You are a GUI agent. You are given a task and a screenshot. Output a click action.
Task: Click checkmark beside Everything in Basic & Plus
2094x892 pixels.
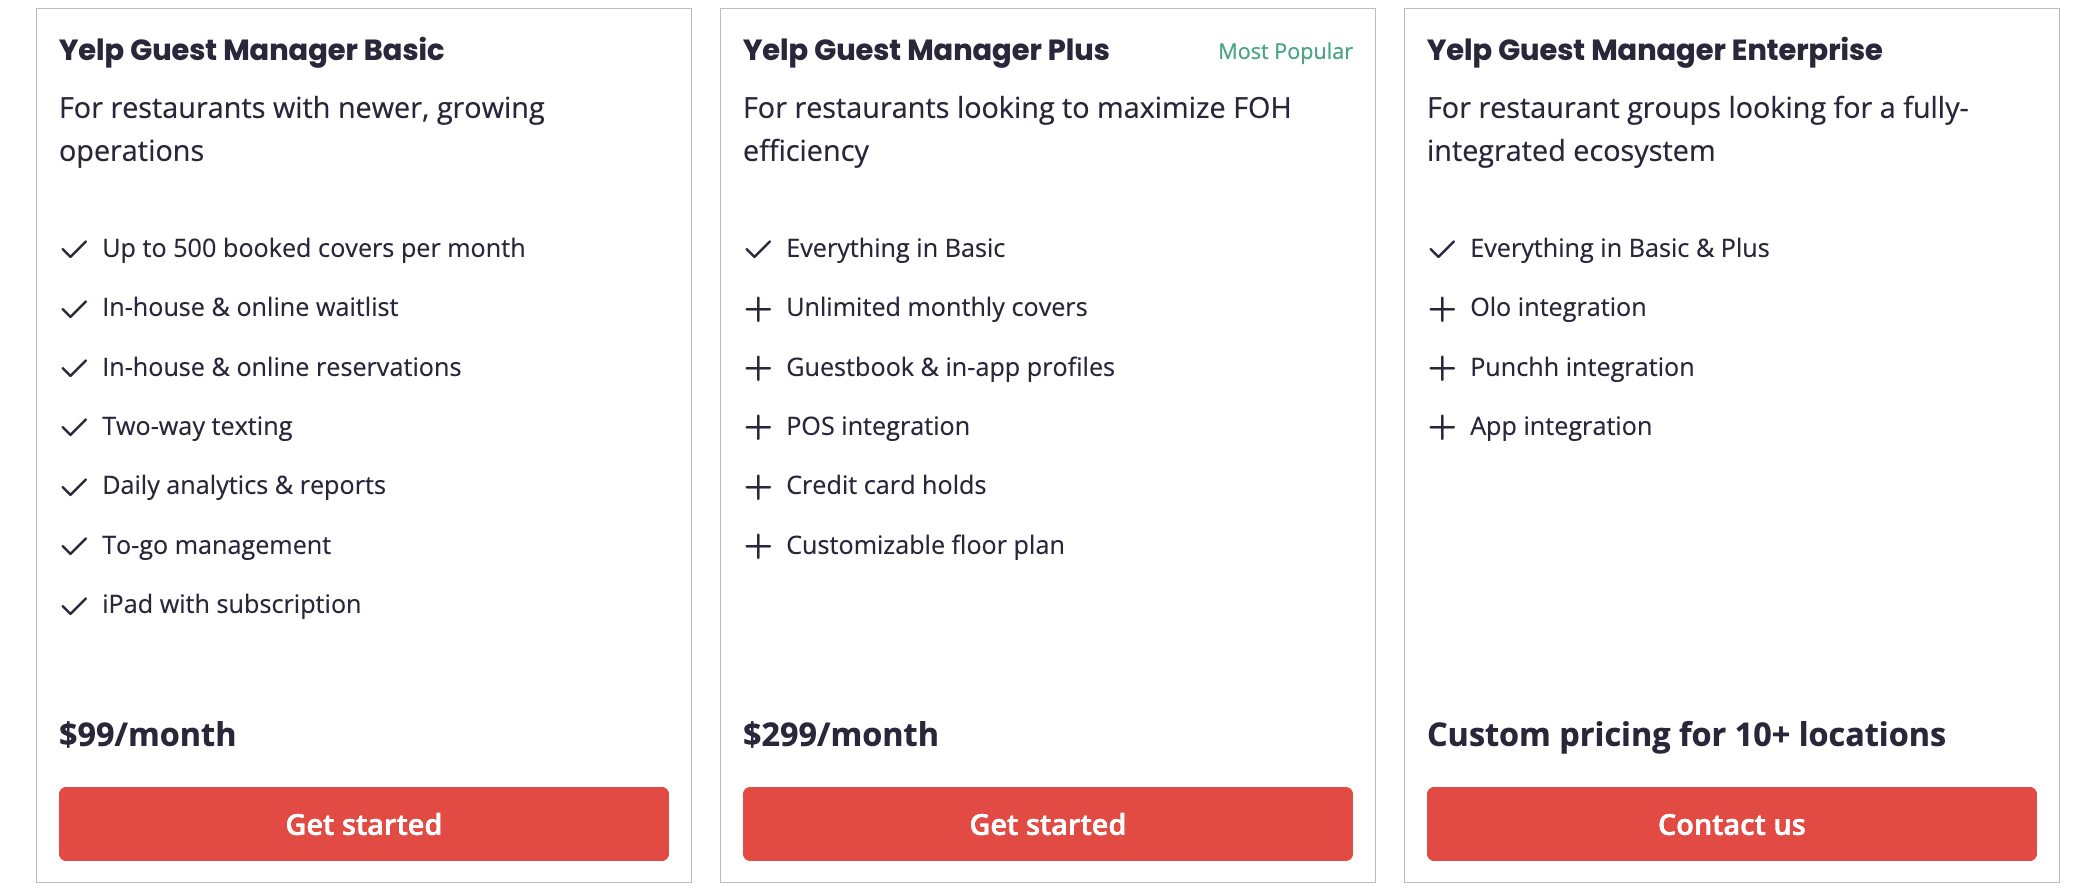1442,249
